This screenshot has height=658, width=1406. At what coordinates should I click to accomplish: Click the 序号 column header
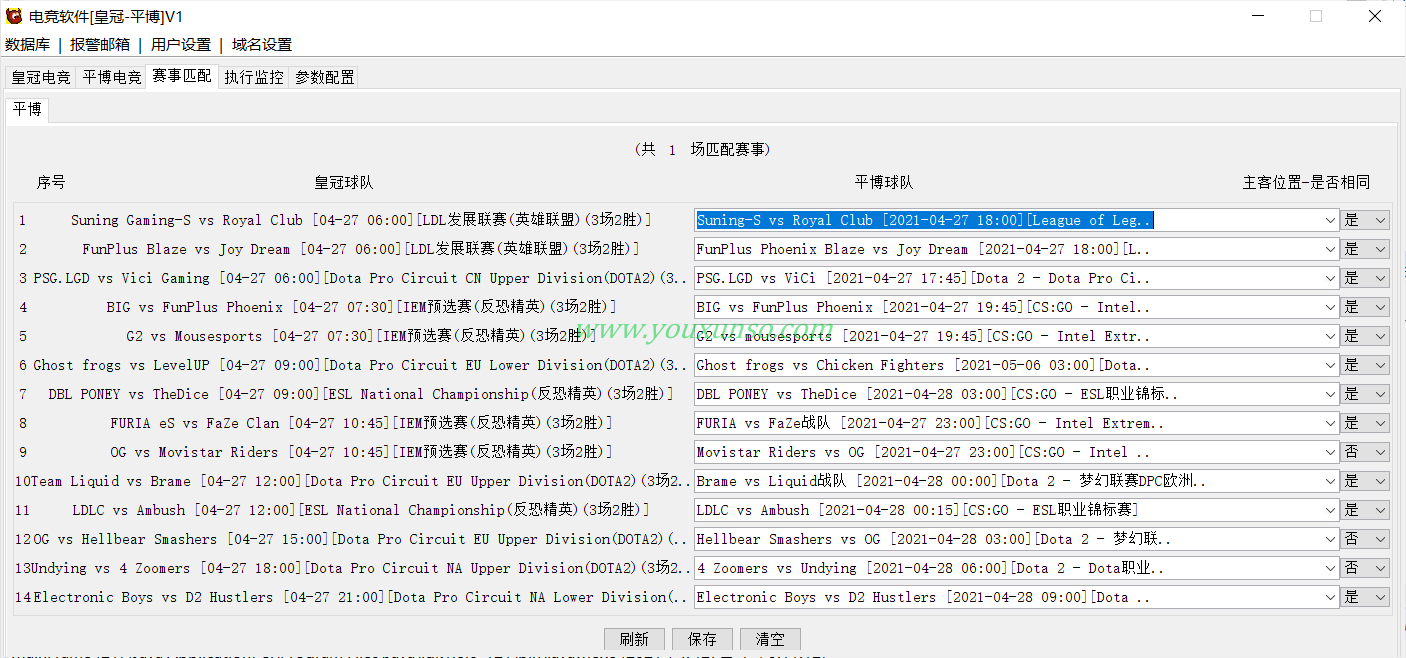coord(51,183)
